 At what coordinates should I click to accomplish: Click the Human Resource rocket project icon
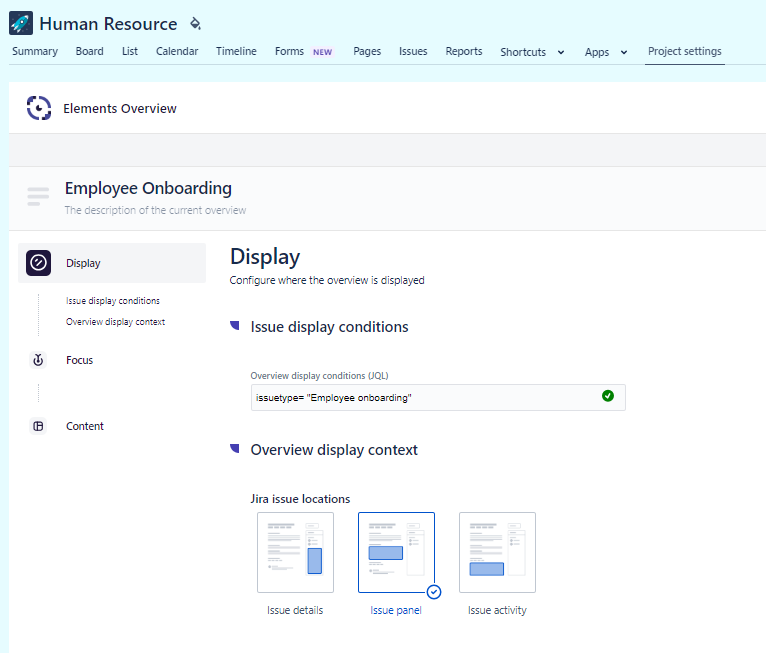(x=20, y=23)
